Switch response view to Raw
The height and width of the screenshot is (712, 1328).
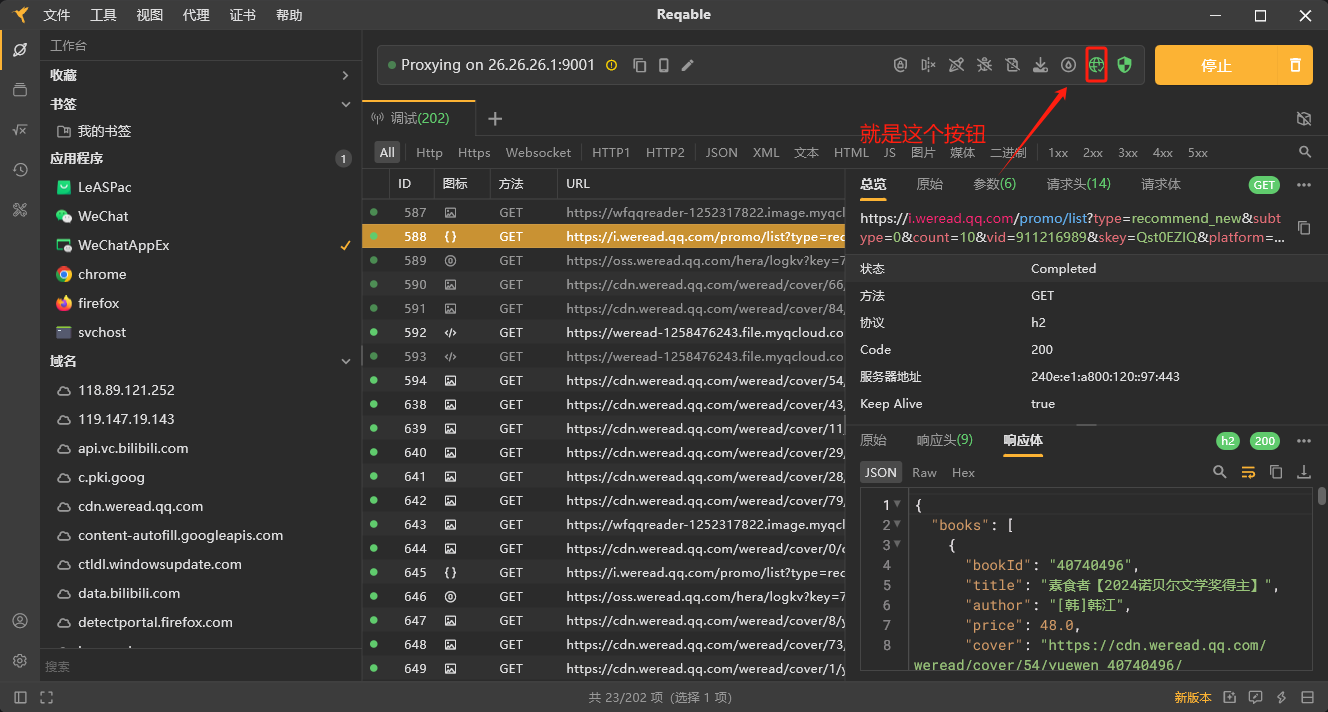(925, 472)
